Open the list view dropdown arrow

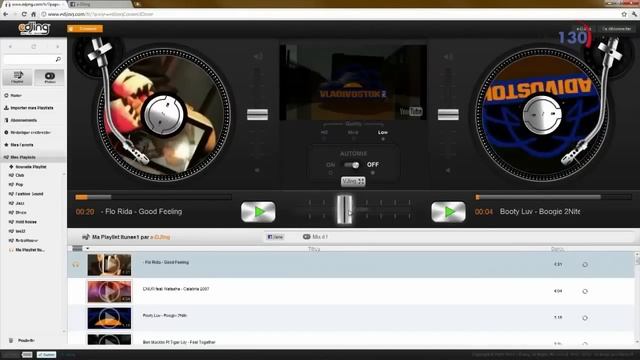[87, 248]
